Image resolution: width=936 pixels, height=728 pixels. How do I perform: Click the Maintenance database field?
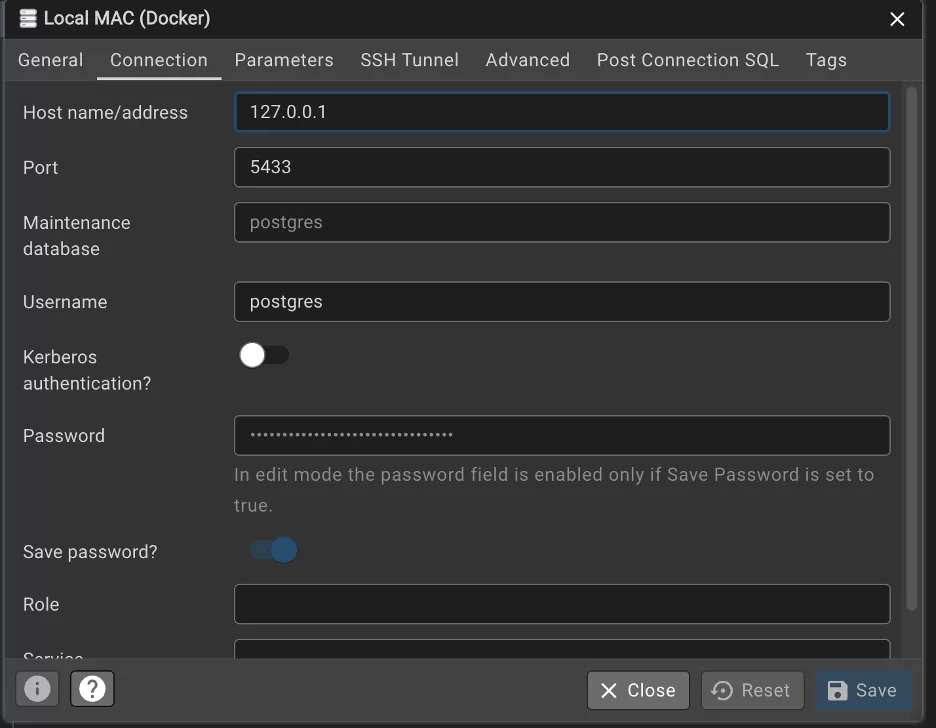[561, 222]
